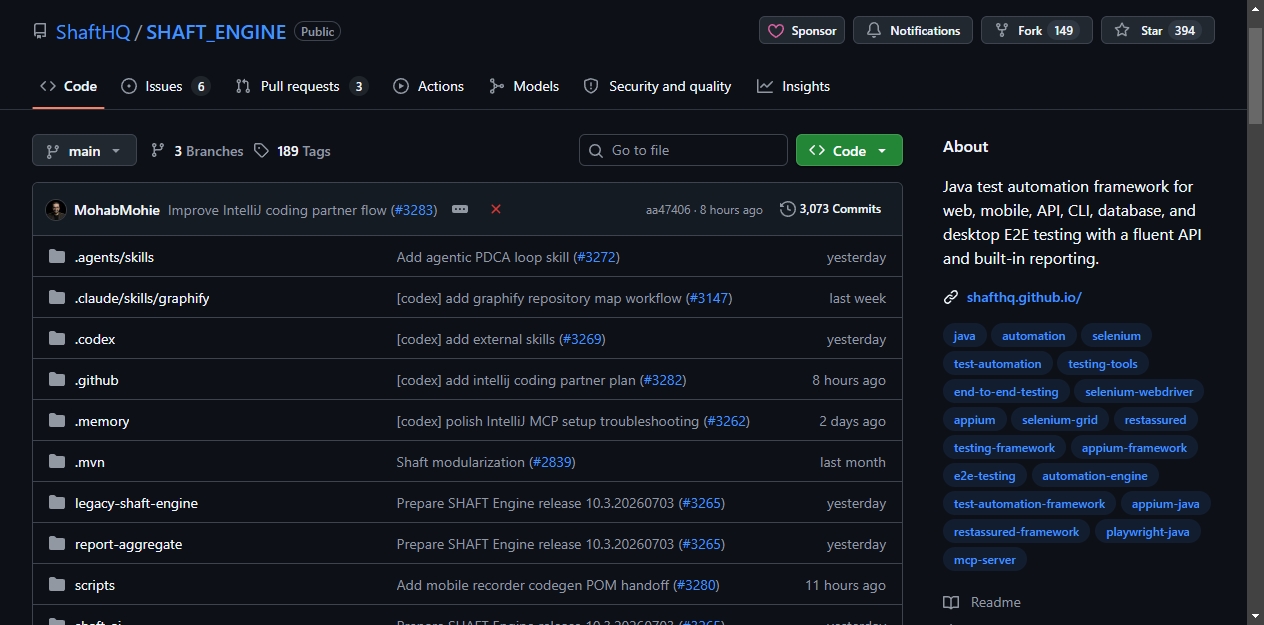The height and width of the screenshot is (625, 1264).
Task: Go to the Actions tab
Action: click(428, 86)
